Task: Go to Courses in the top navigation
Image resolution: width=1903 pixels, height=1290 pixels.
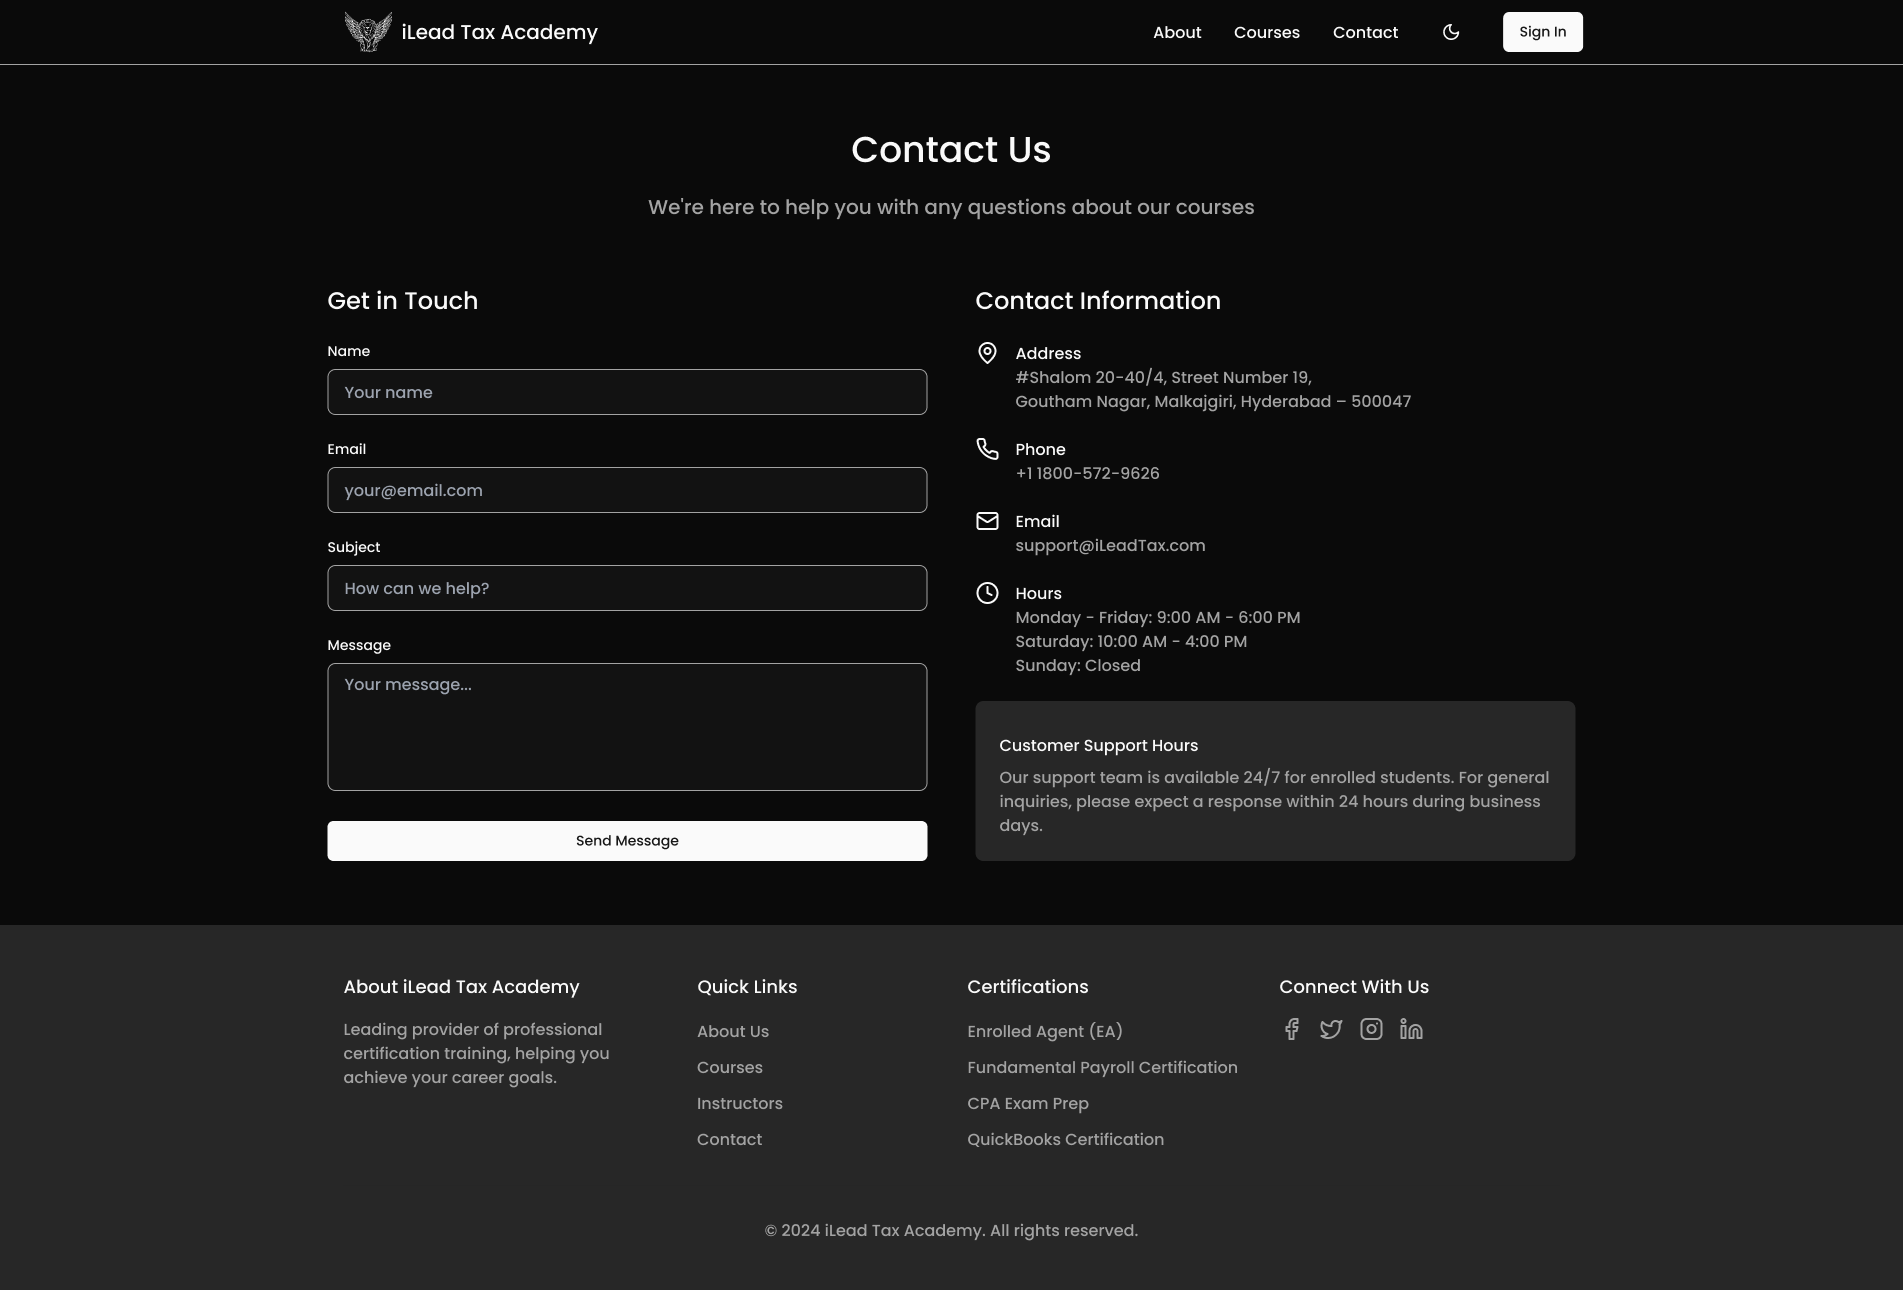Action: 1267,32
